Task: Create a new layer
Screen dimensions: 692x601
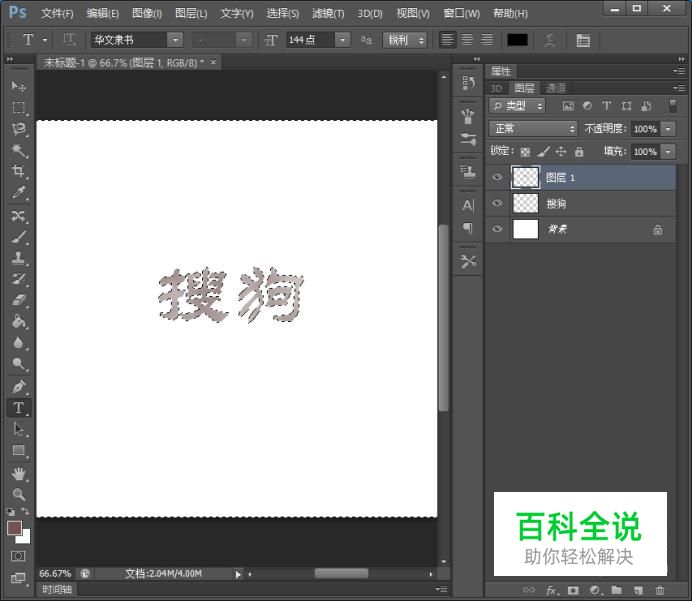Action: click(x=638, y=590)
